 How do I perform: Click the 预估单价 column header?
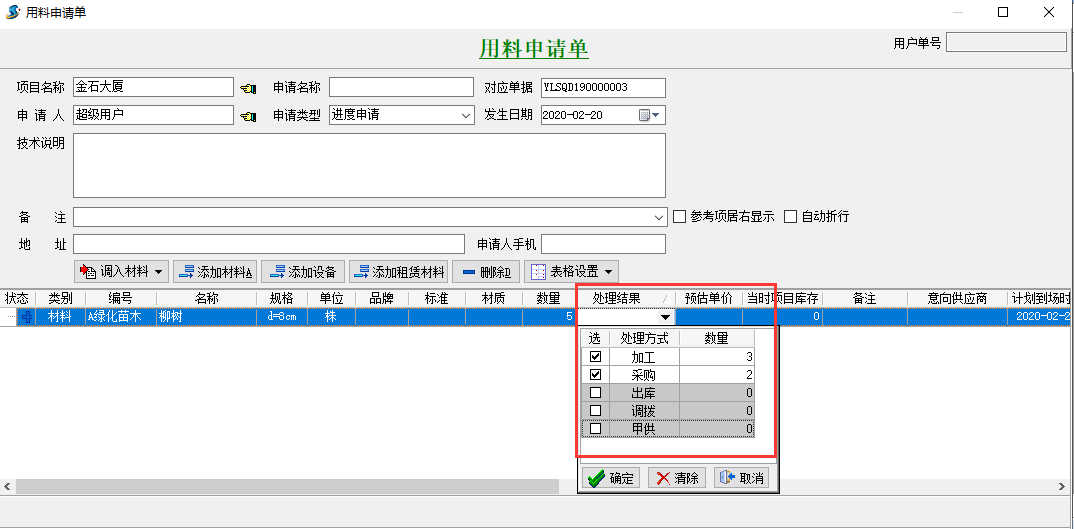(709, 299)
